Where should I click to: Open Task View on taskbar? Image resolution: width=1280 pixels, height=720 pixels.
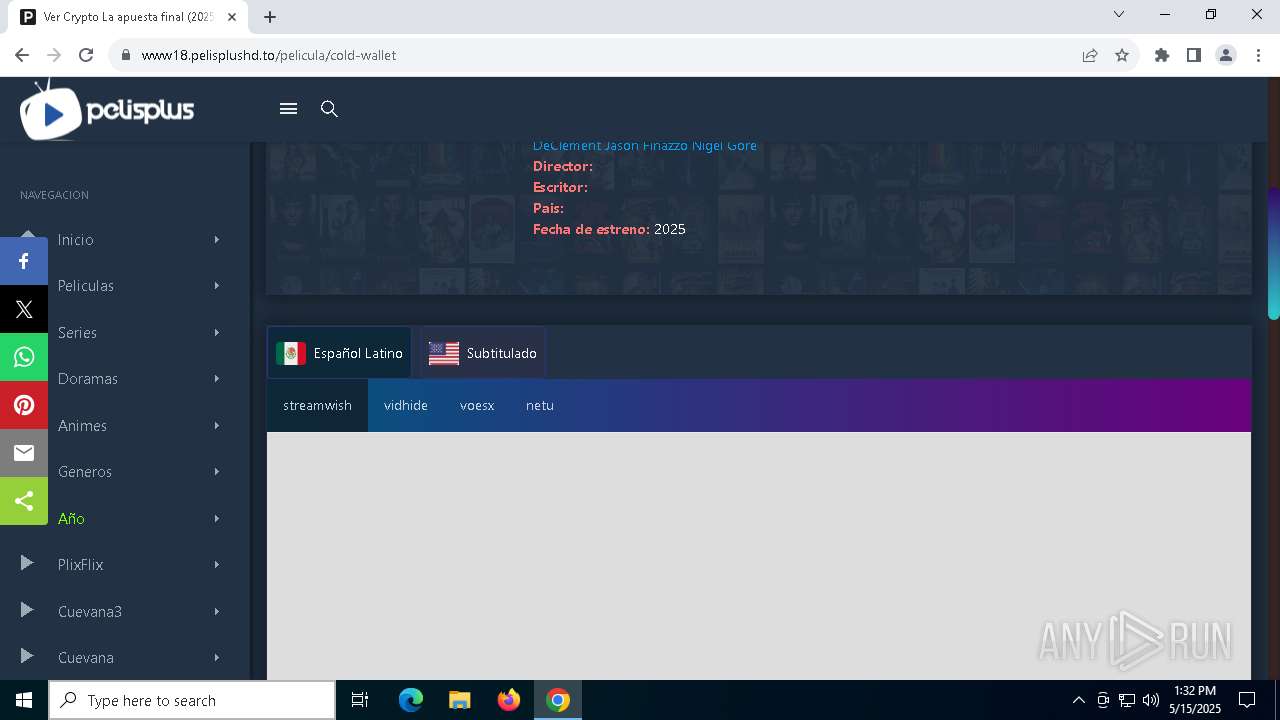(360, 700)
